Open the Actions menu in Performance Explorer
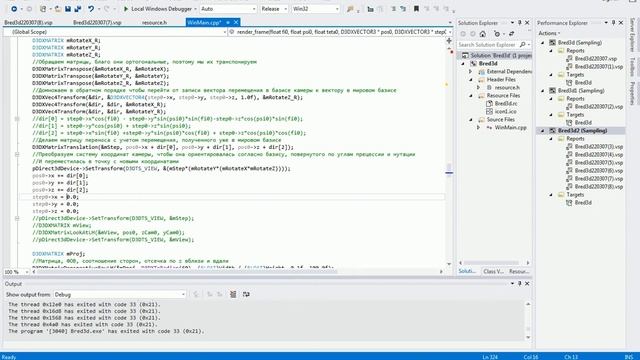This screenshot has width=640, height=360. tap(549, 33)
